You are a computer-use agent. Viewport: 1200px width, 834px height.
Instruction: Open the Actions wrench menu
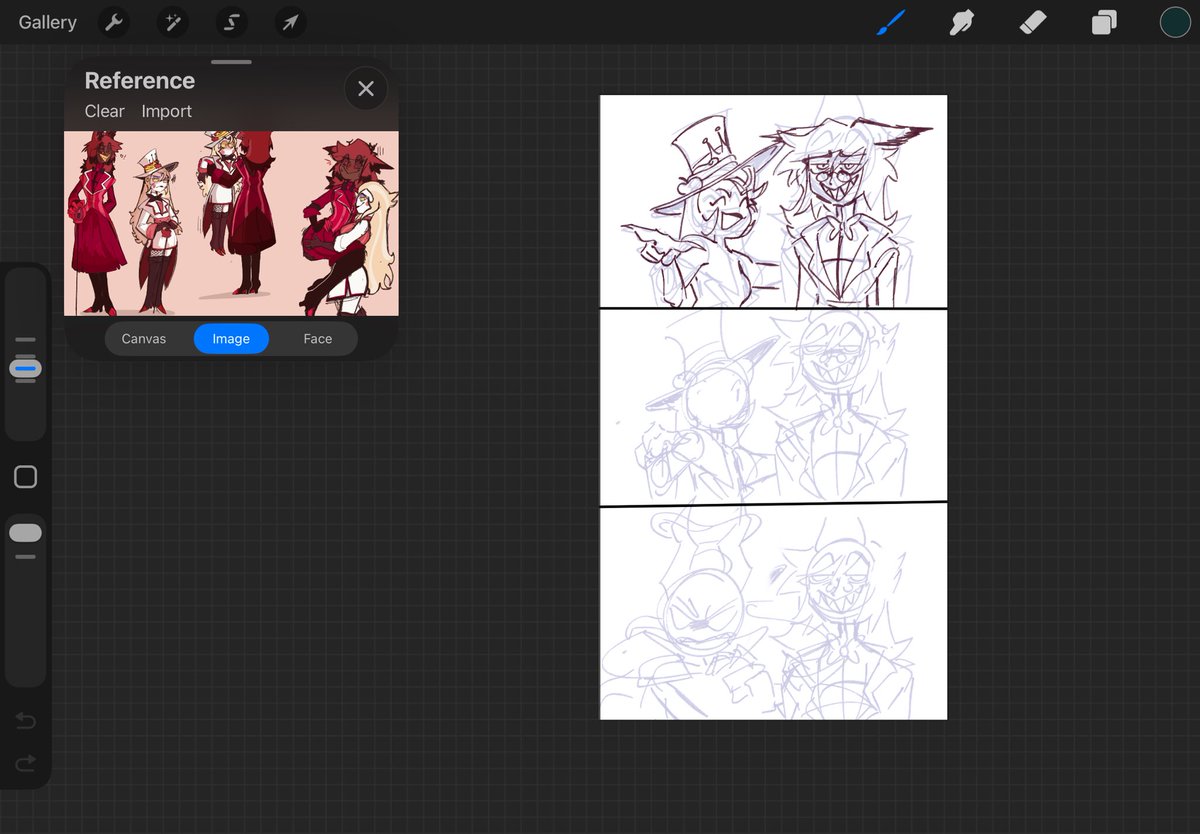coord(114,22)
